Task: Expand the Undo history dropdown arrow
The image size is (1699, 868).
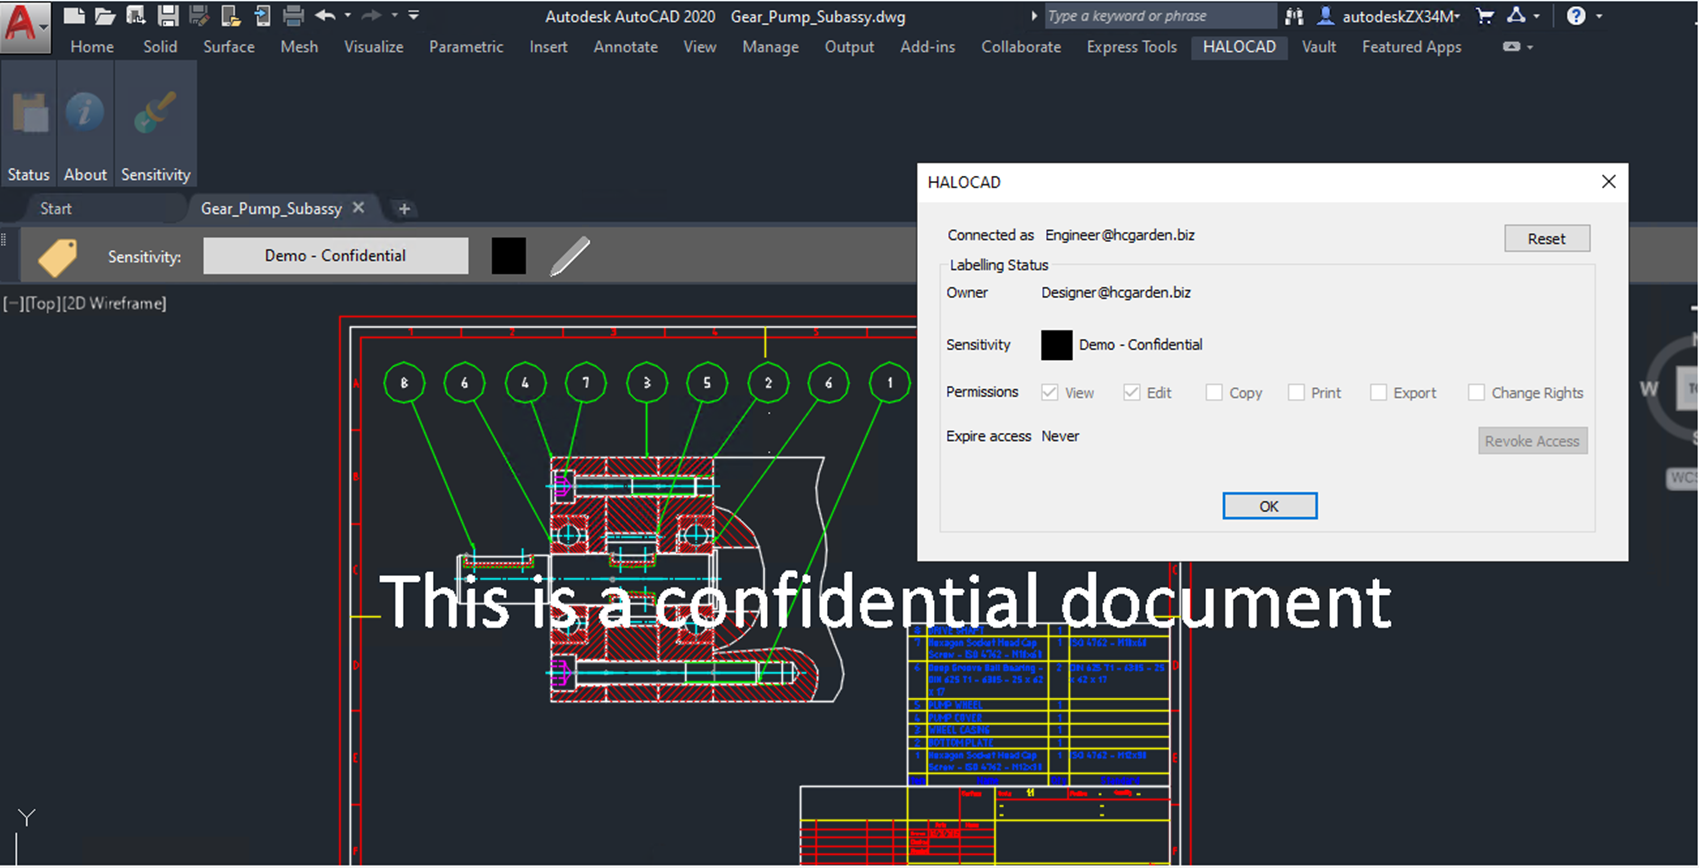Action: 348,15
